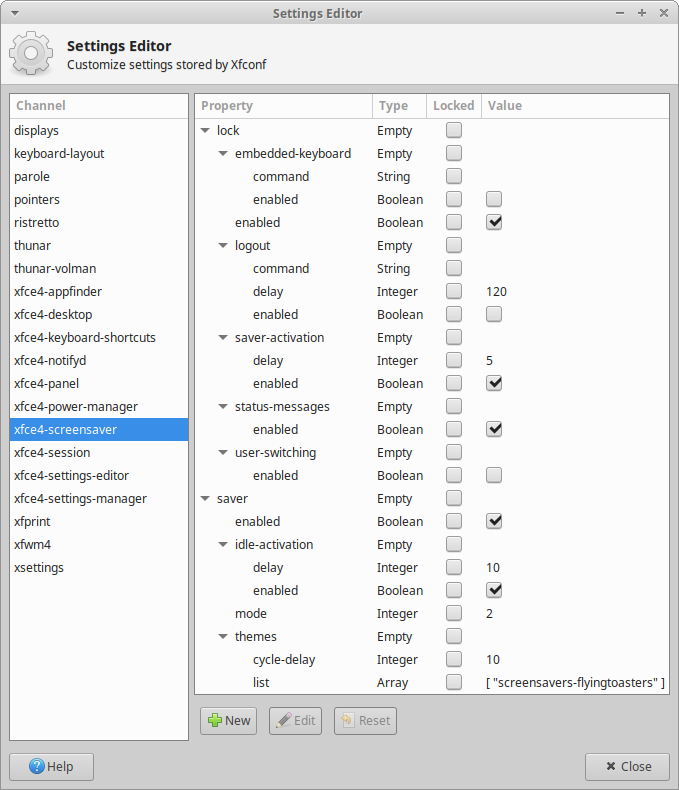This screenshot has height=790, width=679.
Task: Select the xfce4-panel channel
Action: (x=99, y=383)
